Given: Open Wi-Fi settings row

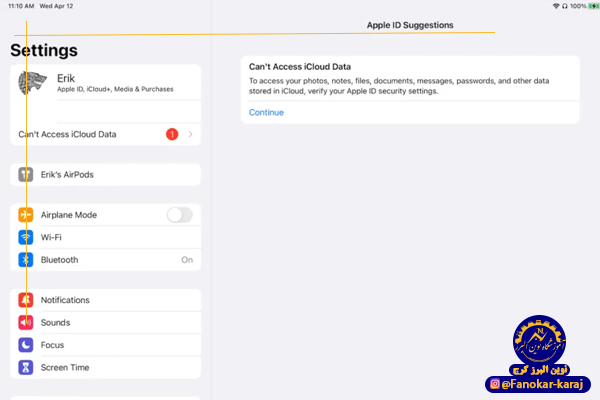Looking at the screenshot, I should [x=106, y=237].
